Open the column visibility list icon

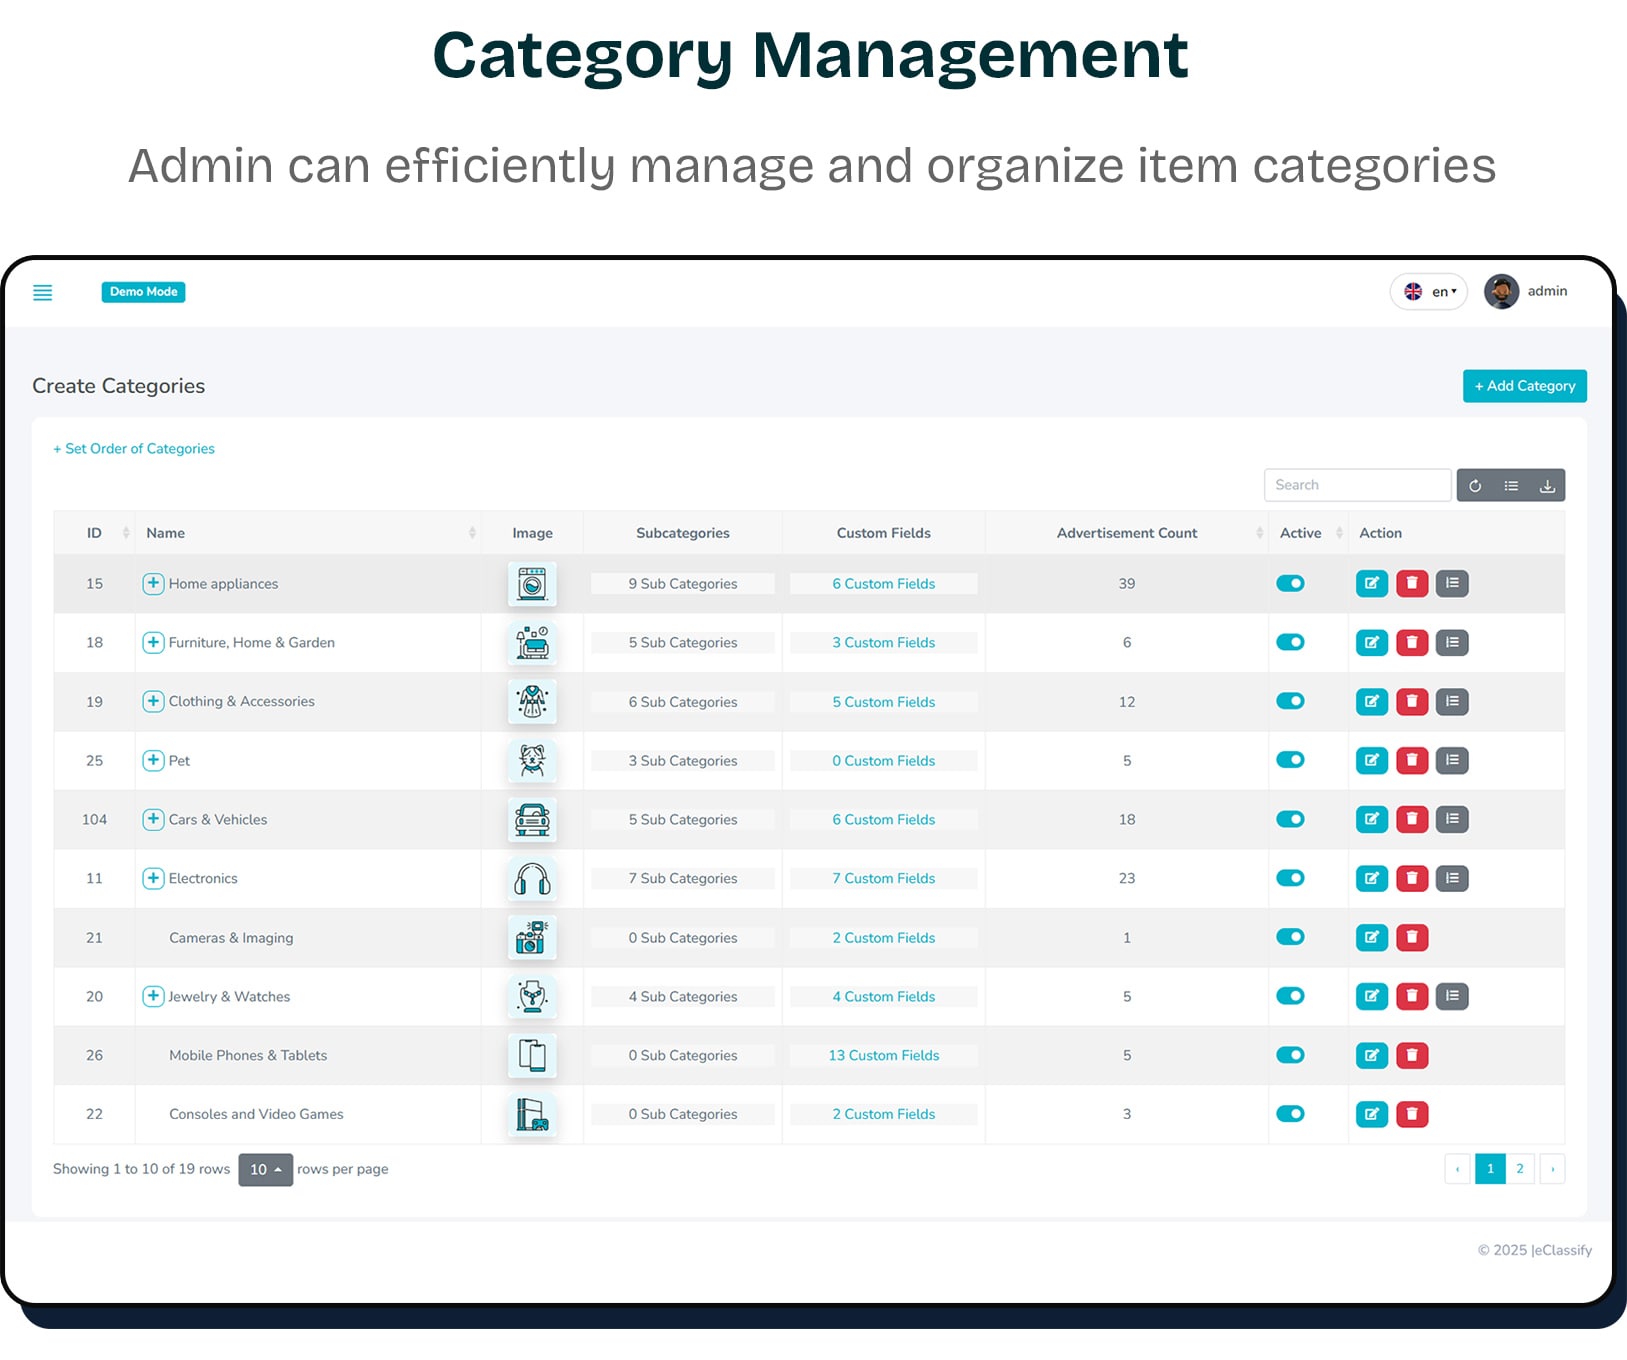(x=1511, y=485)
